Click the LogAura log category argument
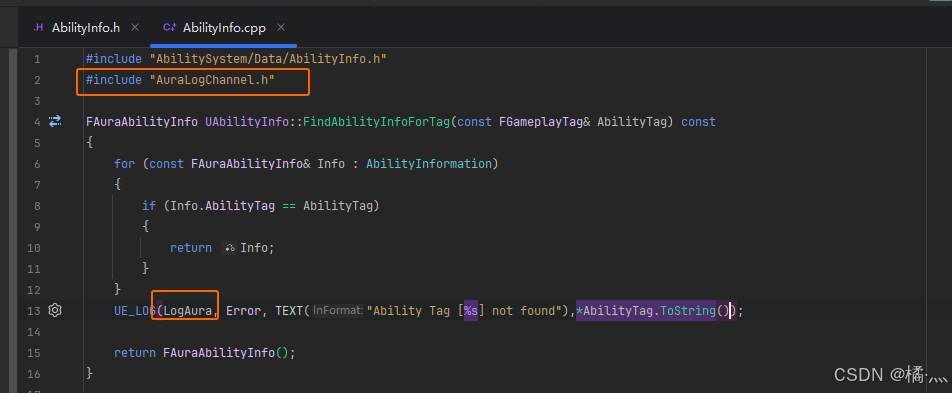Screen dimensions: 952x393 tap(189, 311)
